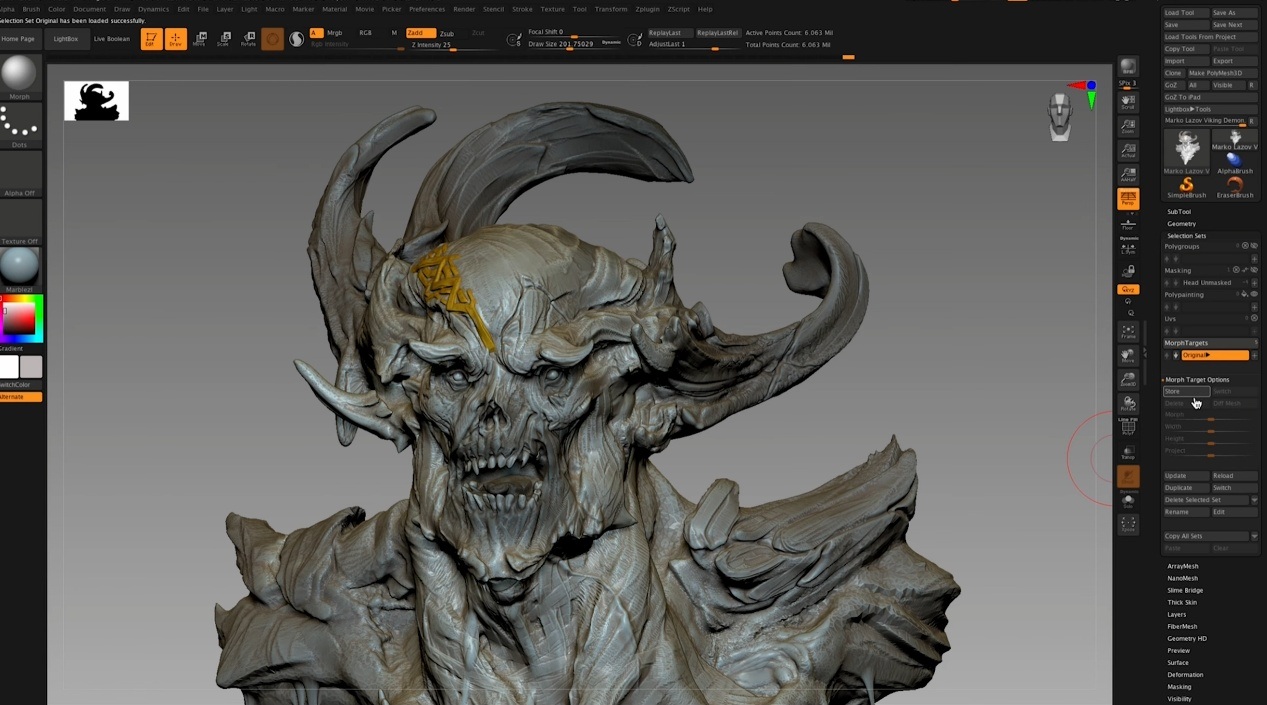Select the SimpleBrush tool
Viewport: 1267px width, 705px height.
tap(1186, 187)
